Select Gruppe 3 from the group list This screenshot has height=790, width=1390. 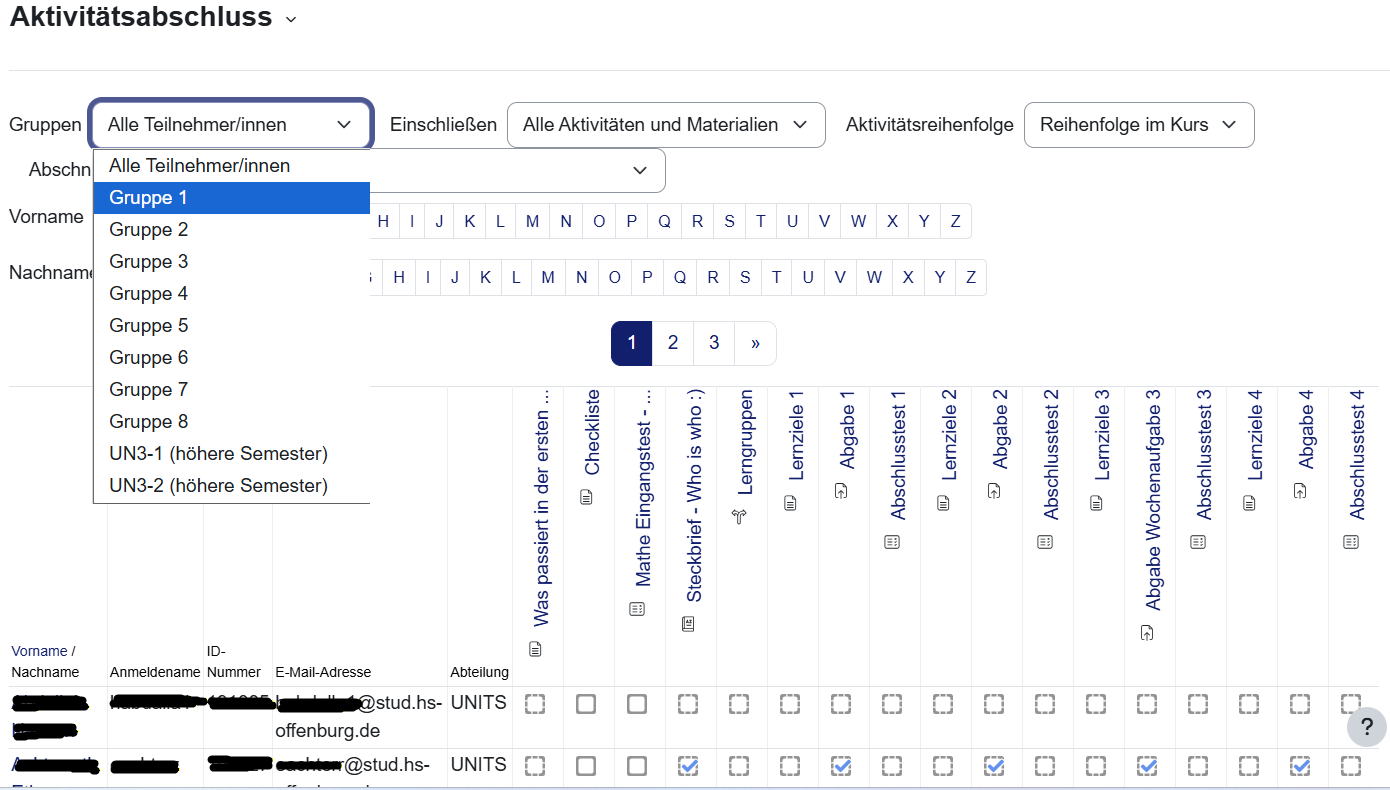149,262
